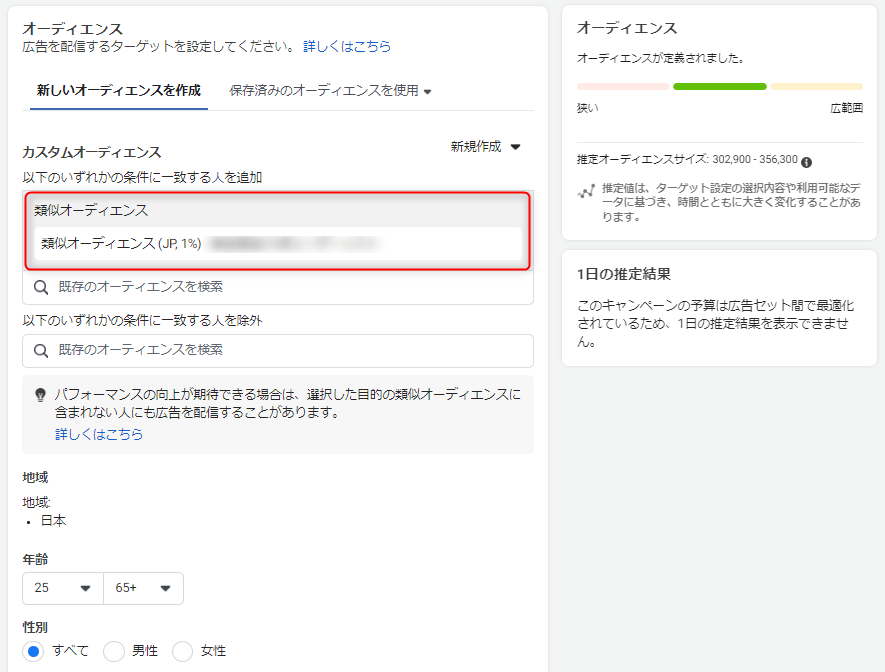Click the search icon in the exclude audience field

click(41, 351)
